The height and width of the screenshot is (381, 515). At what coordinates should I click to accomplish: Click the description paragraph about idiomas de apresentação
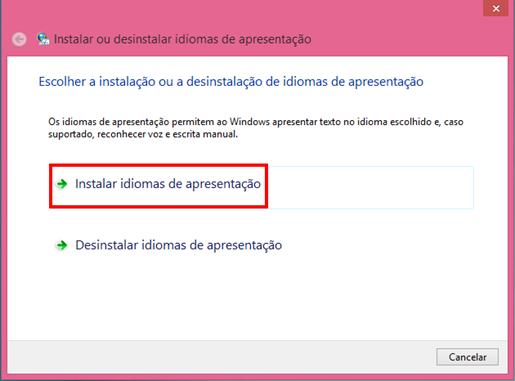[256, 128]
